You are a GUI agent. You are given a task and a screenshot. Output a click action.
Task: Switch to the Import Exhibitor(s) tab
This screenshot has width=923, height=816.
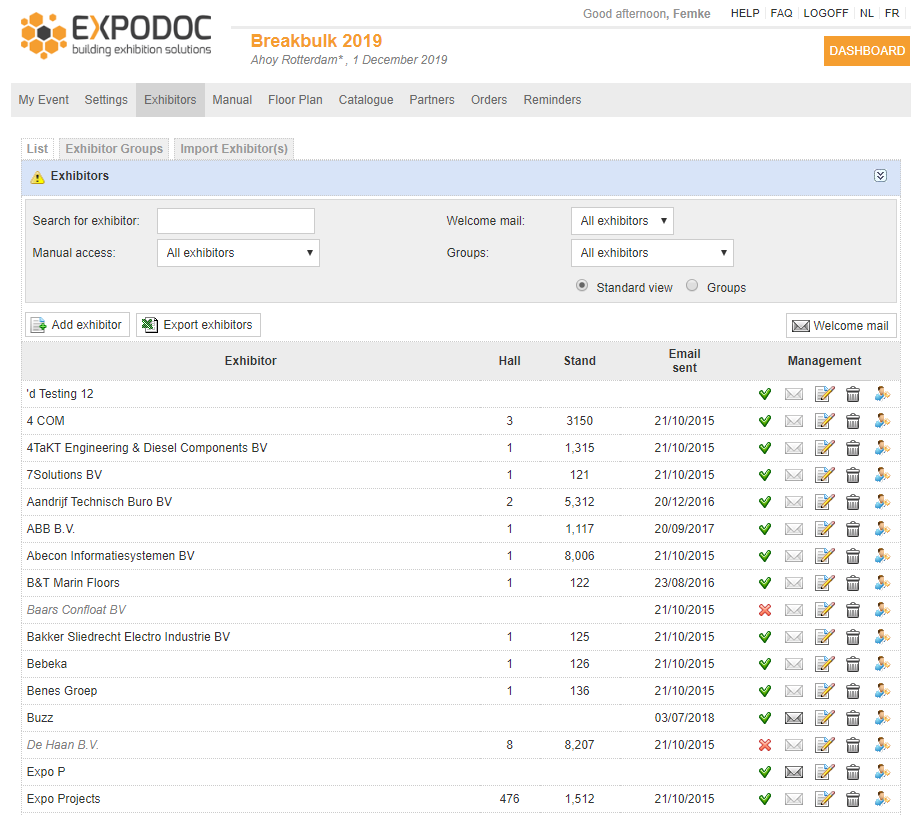click(234, 149)
